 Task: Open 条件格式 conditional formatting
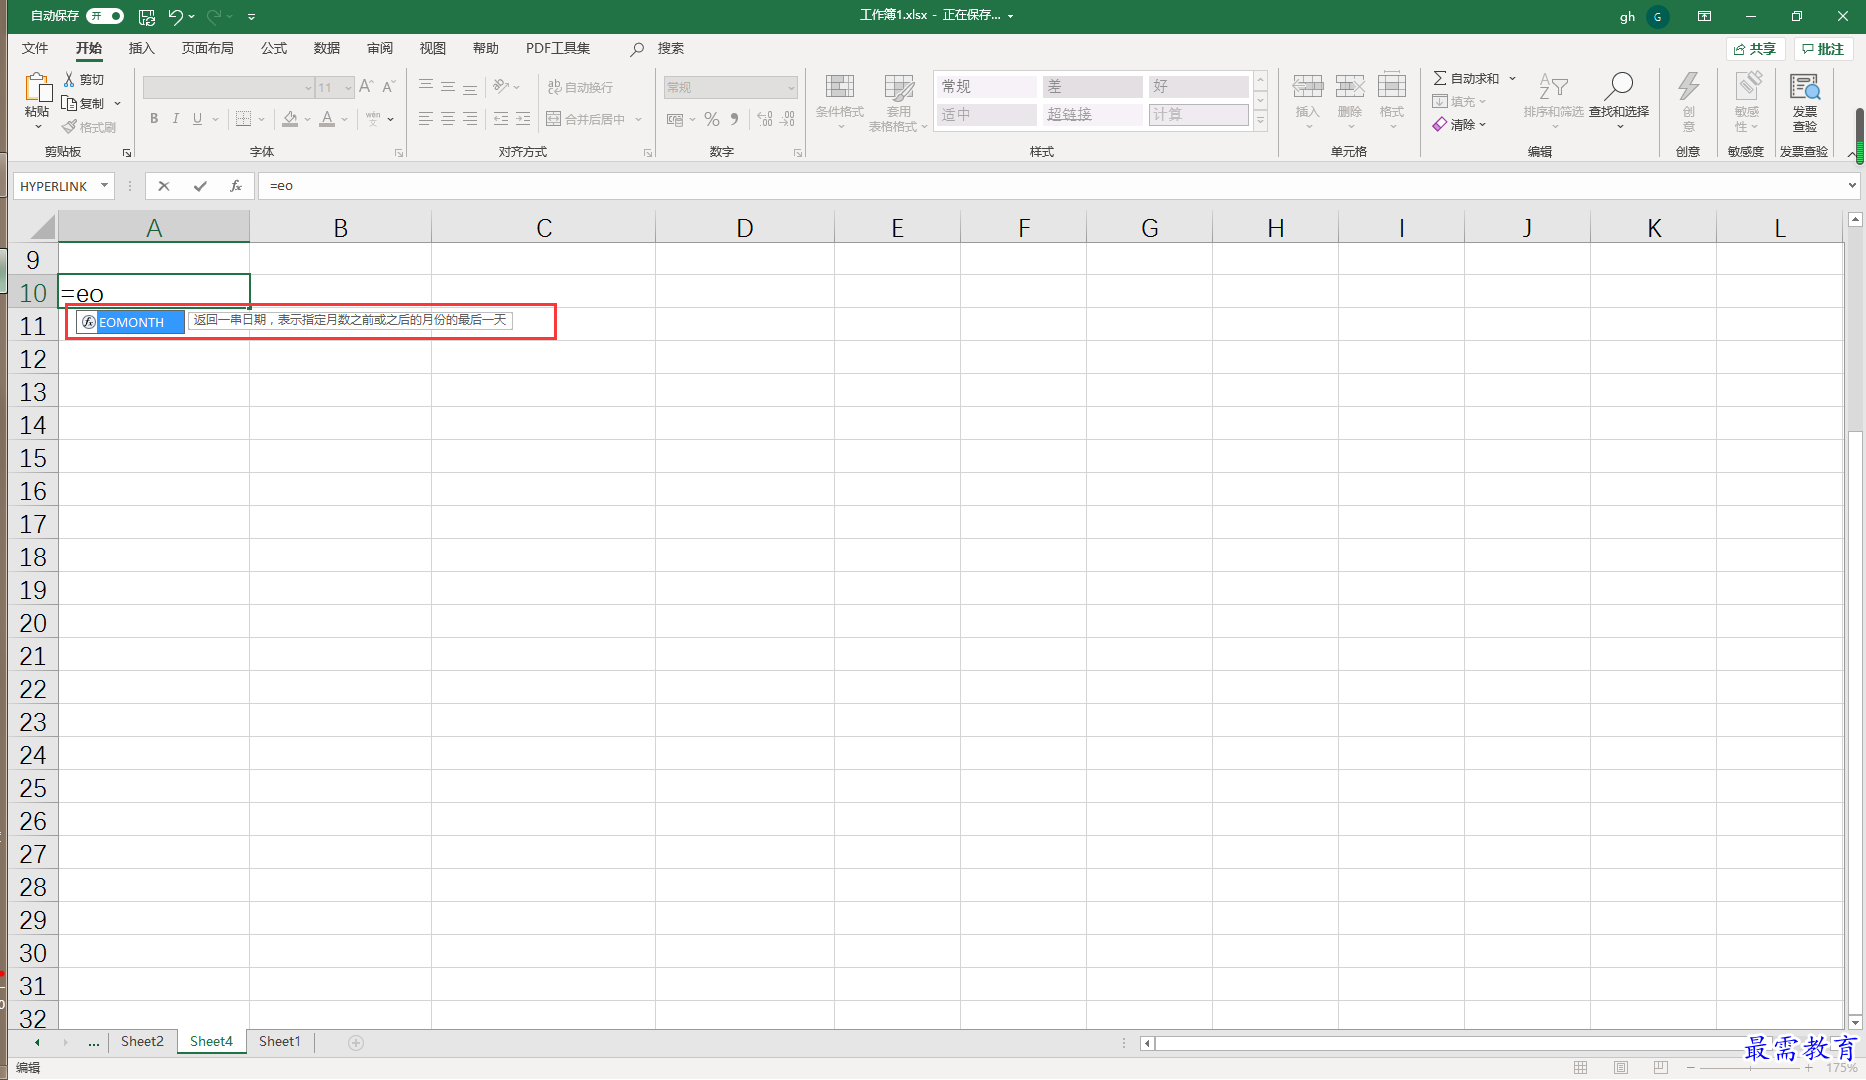pyautogui.click(x=840, y=101)
